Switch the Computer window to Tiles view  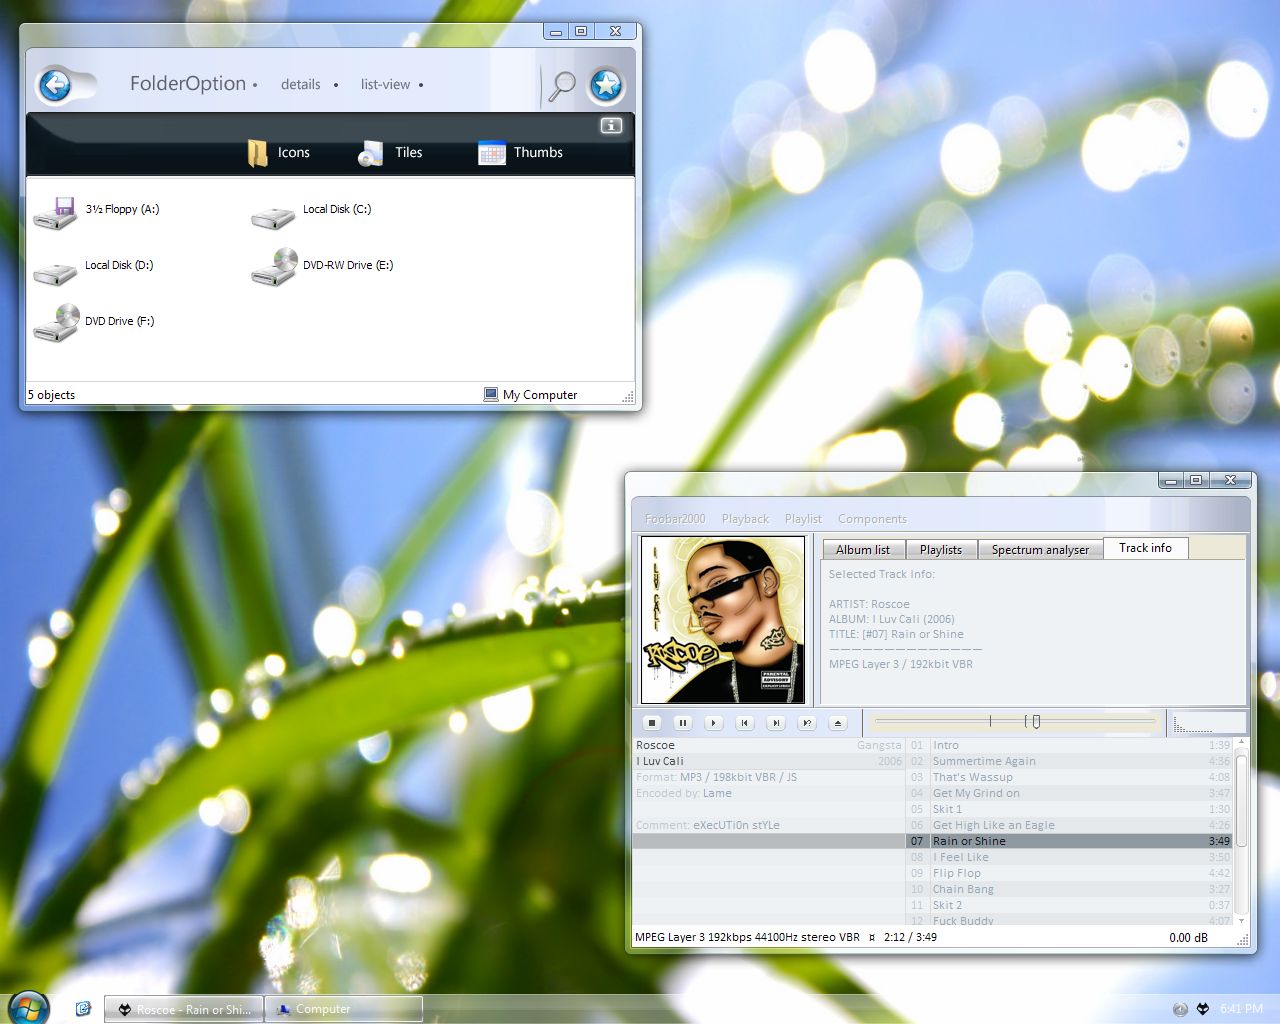click(391, 153)
